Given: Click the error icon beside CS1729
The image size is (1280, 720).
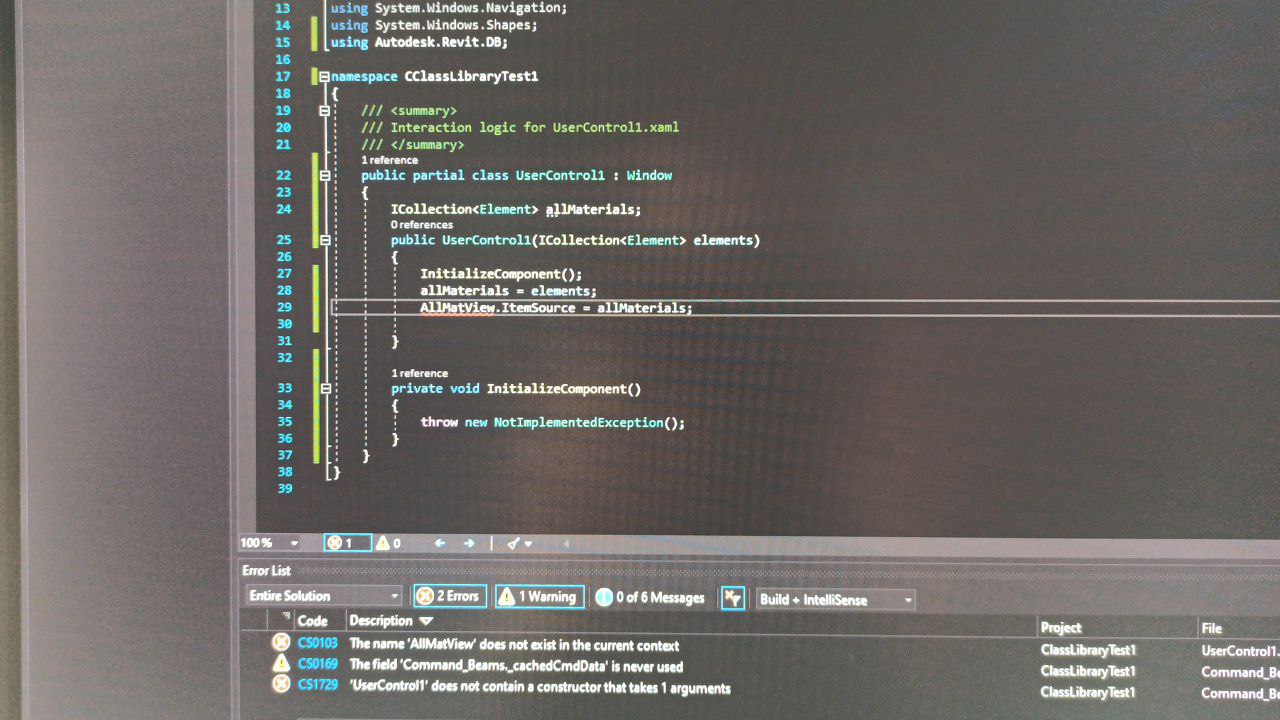Looking at the screenshot, I should coord(281,685).
